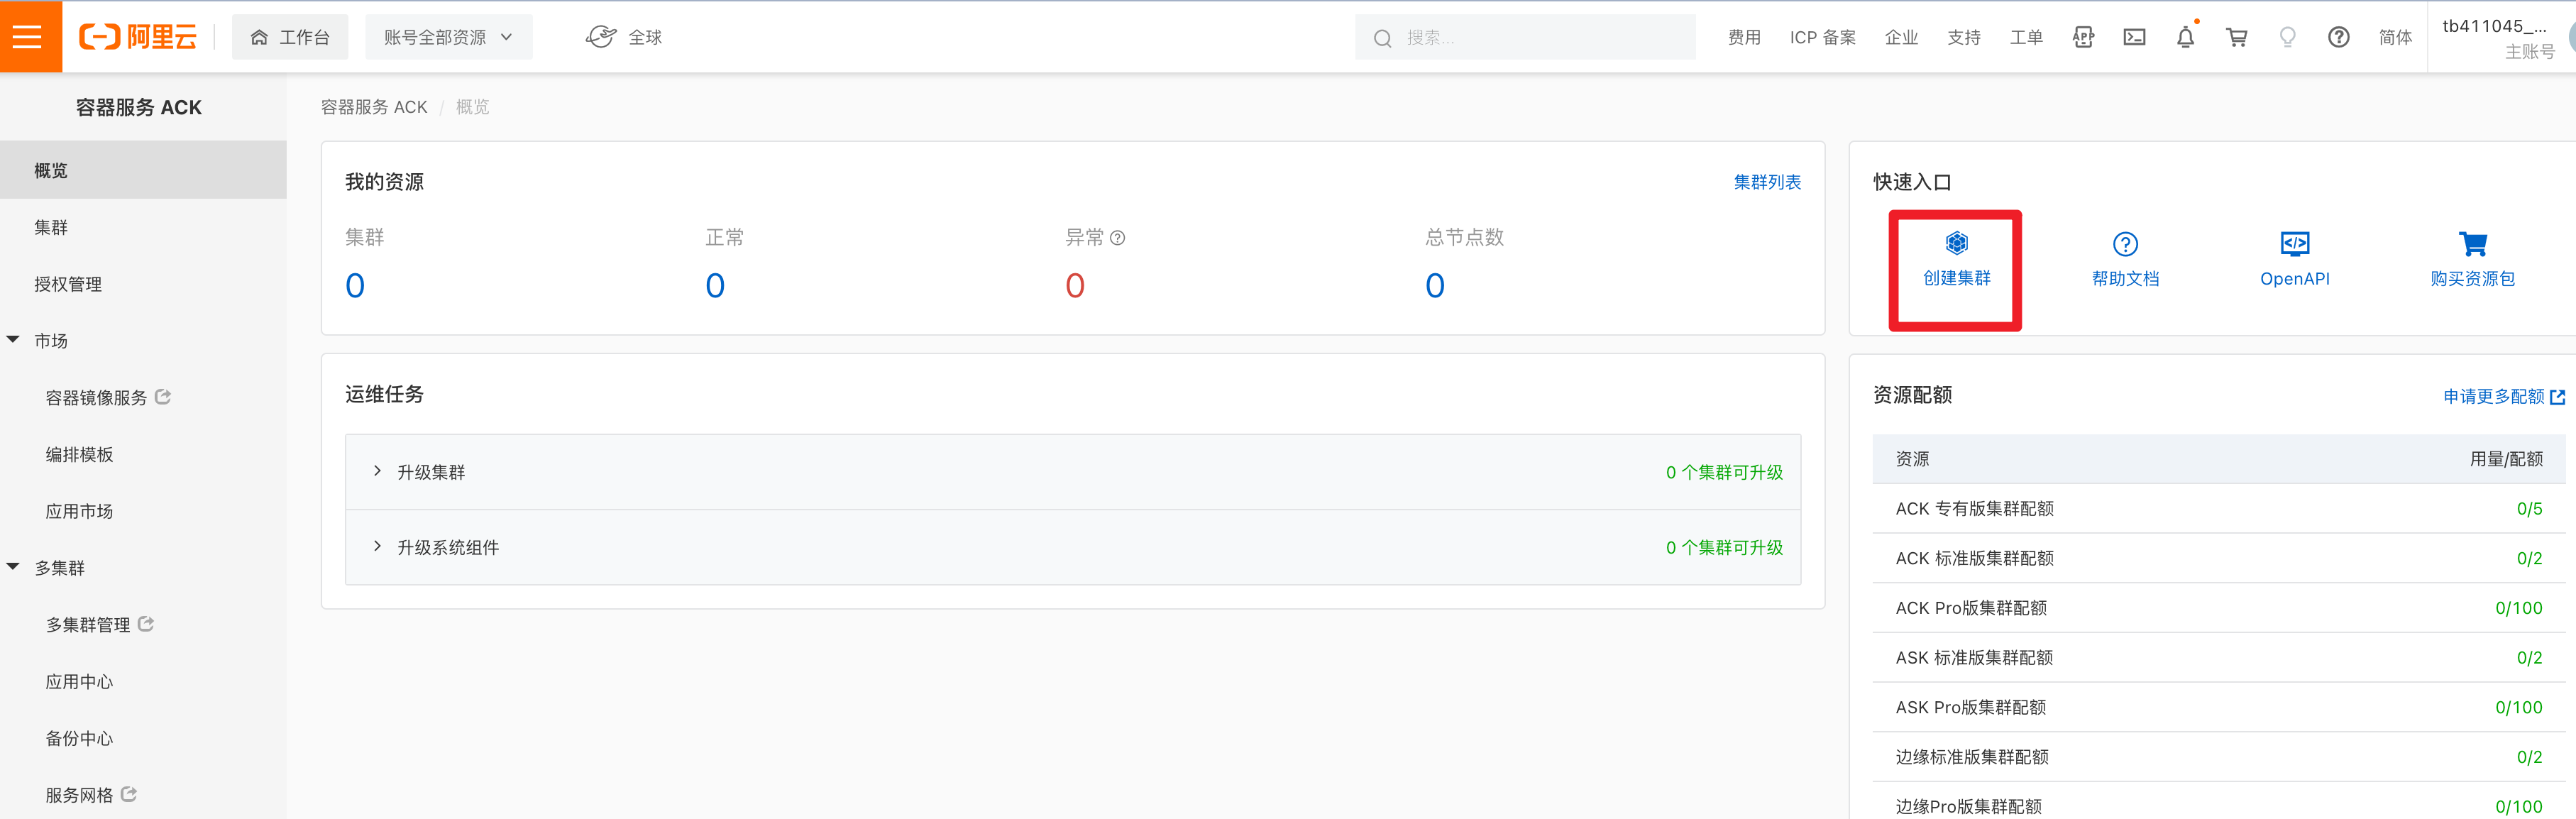Open the shopping cart in the top bar

(2236, 38)
